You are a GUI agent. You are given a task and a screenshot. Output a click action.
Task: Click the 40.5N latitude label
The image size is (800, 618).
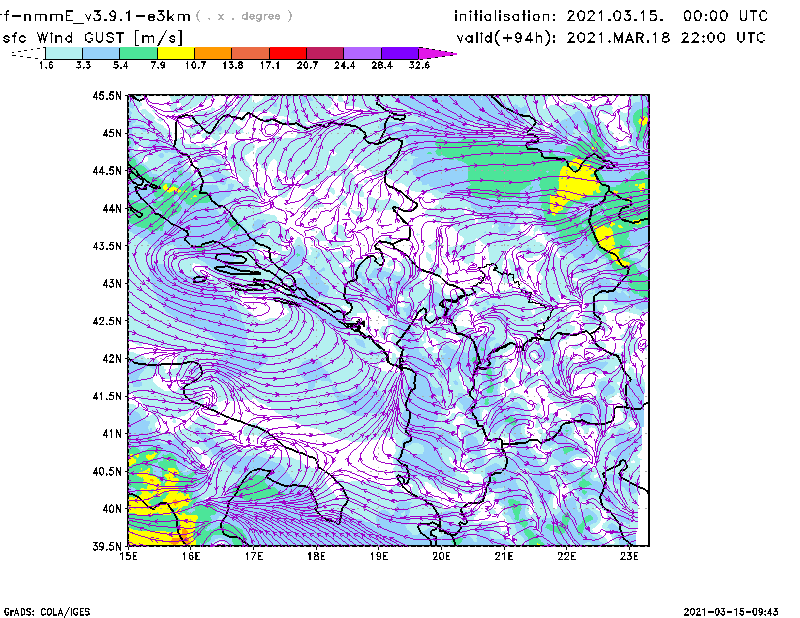pos(107,471)
